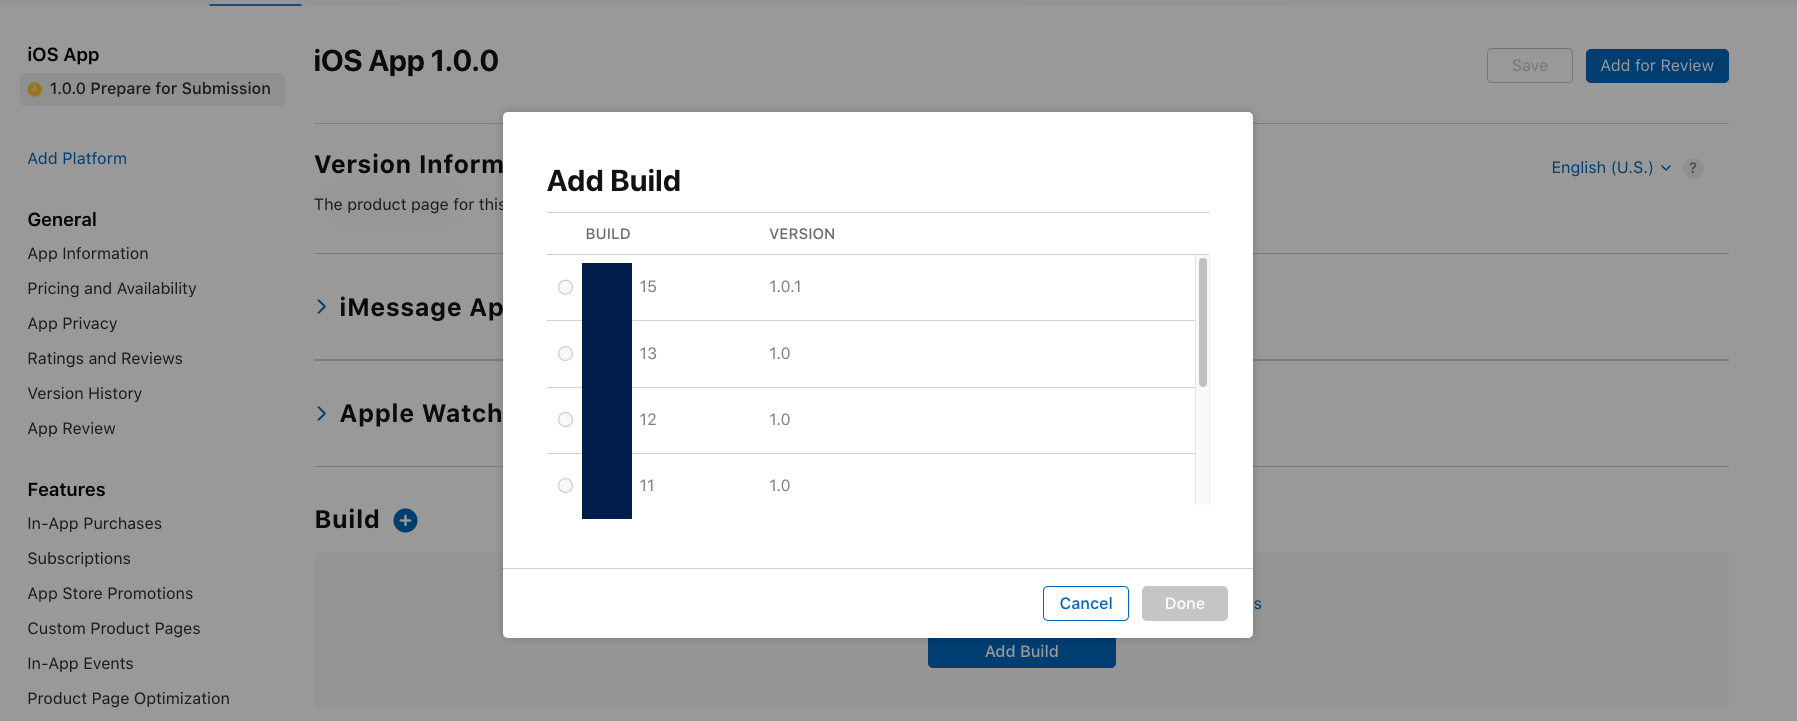
Task: Click the Add Platform link
Action: [x=77, y=159]
